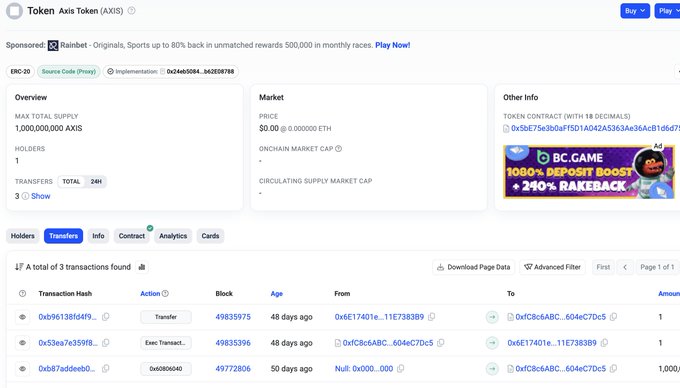
Task: Open the Info tab
Action: coord(98,236)
